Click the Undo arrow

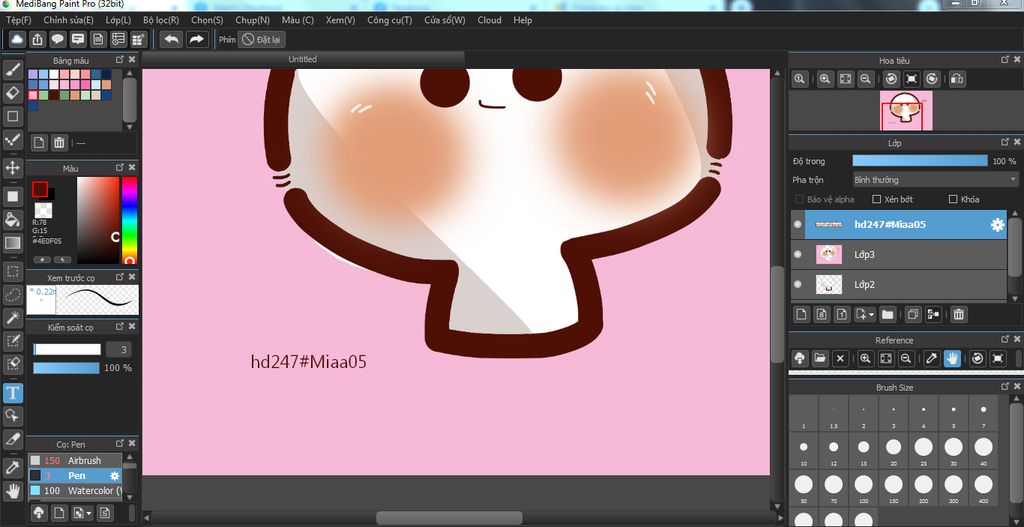[x=171, y=39]
